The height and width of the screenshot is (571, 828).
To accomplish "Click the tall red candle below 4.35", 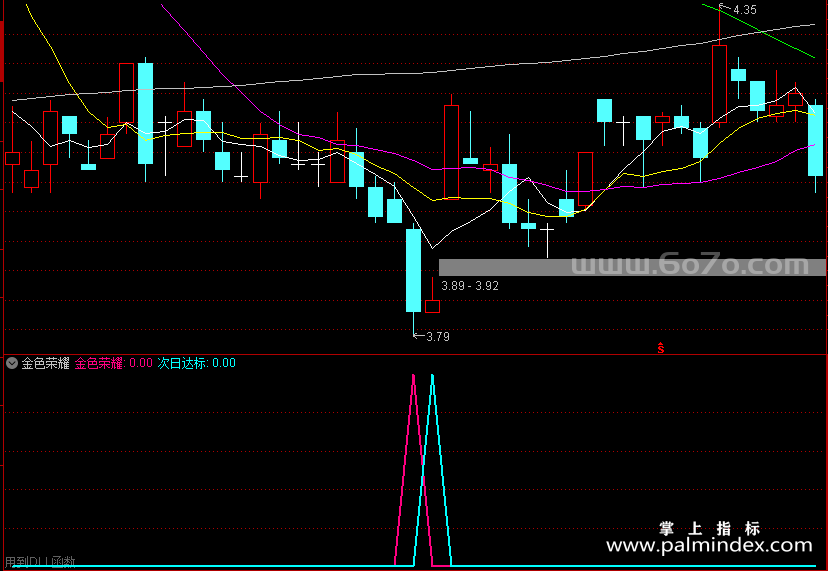I will pos(719,84).
